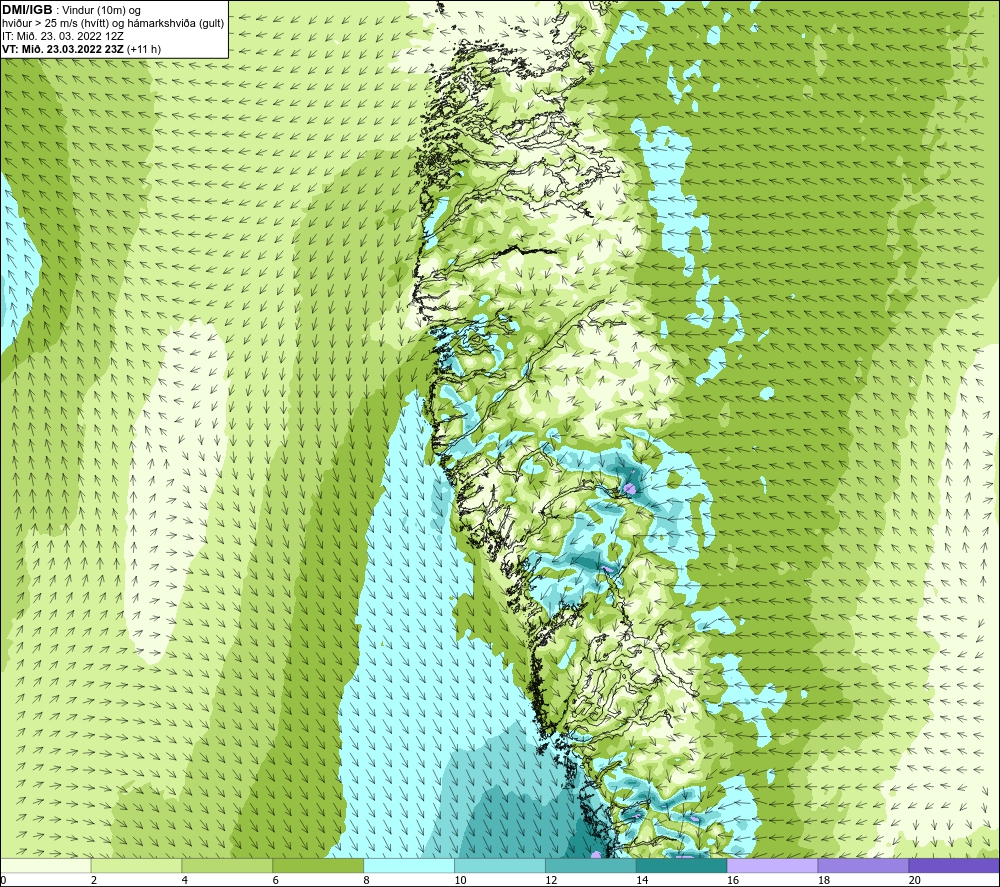Viewport: 1000px width, 887px height.
Task: Click the legend scale label 0
Action: (4, 881)
